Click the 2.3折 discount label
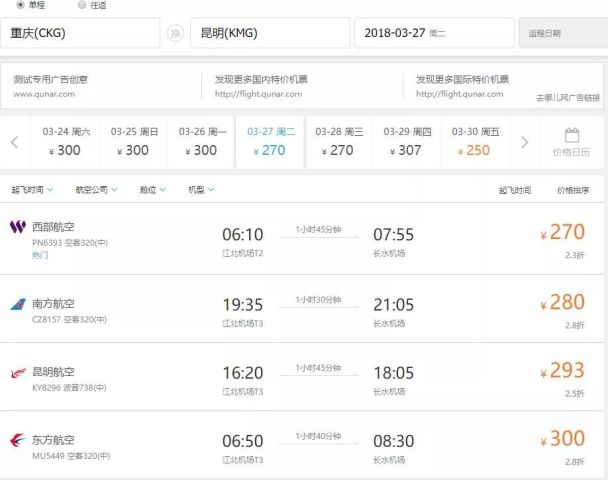The height and width of the screenshot is (480, 608). pos(575,255)
